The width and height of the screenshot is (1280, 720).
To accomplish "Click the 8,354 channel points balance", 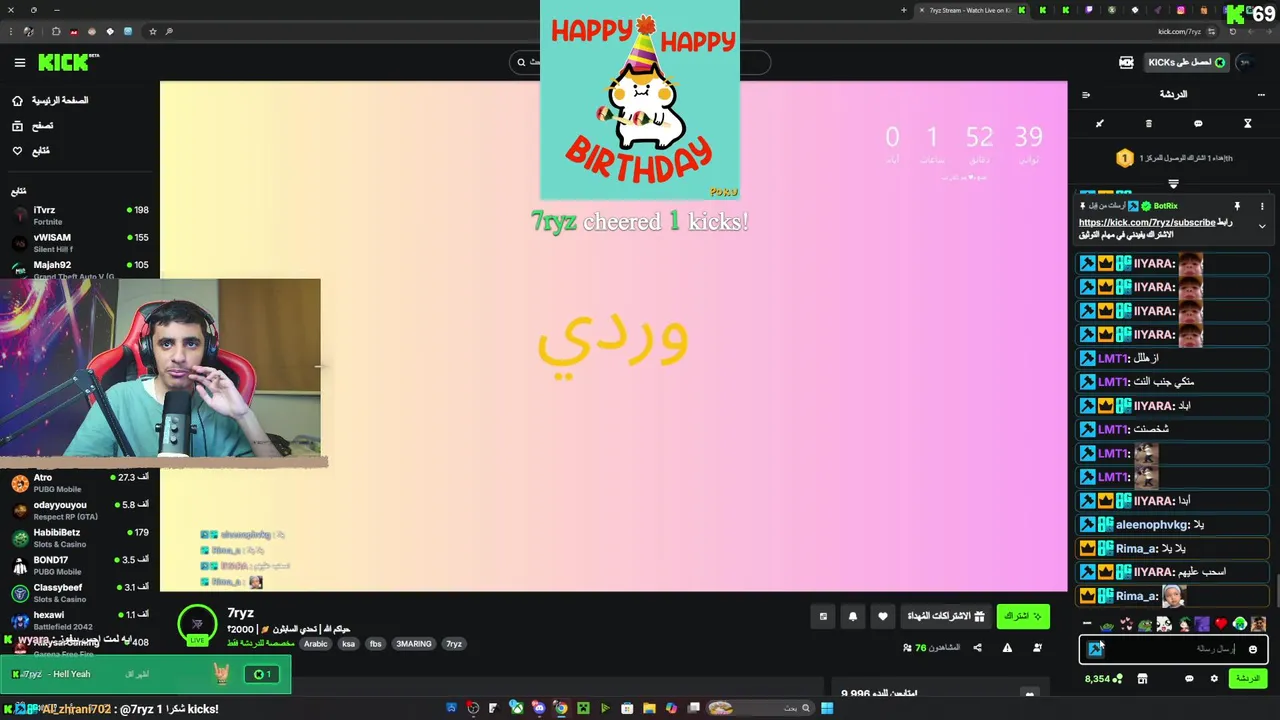I will tap(1103, 678).
